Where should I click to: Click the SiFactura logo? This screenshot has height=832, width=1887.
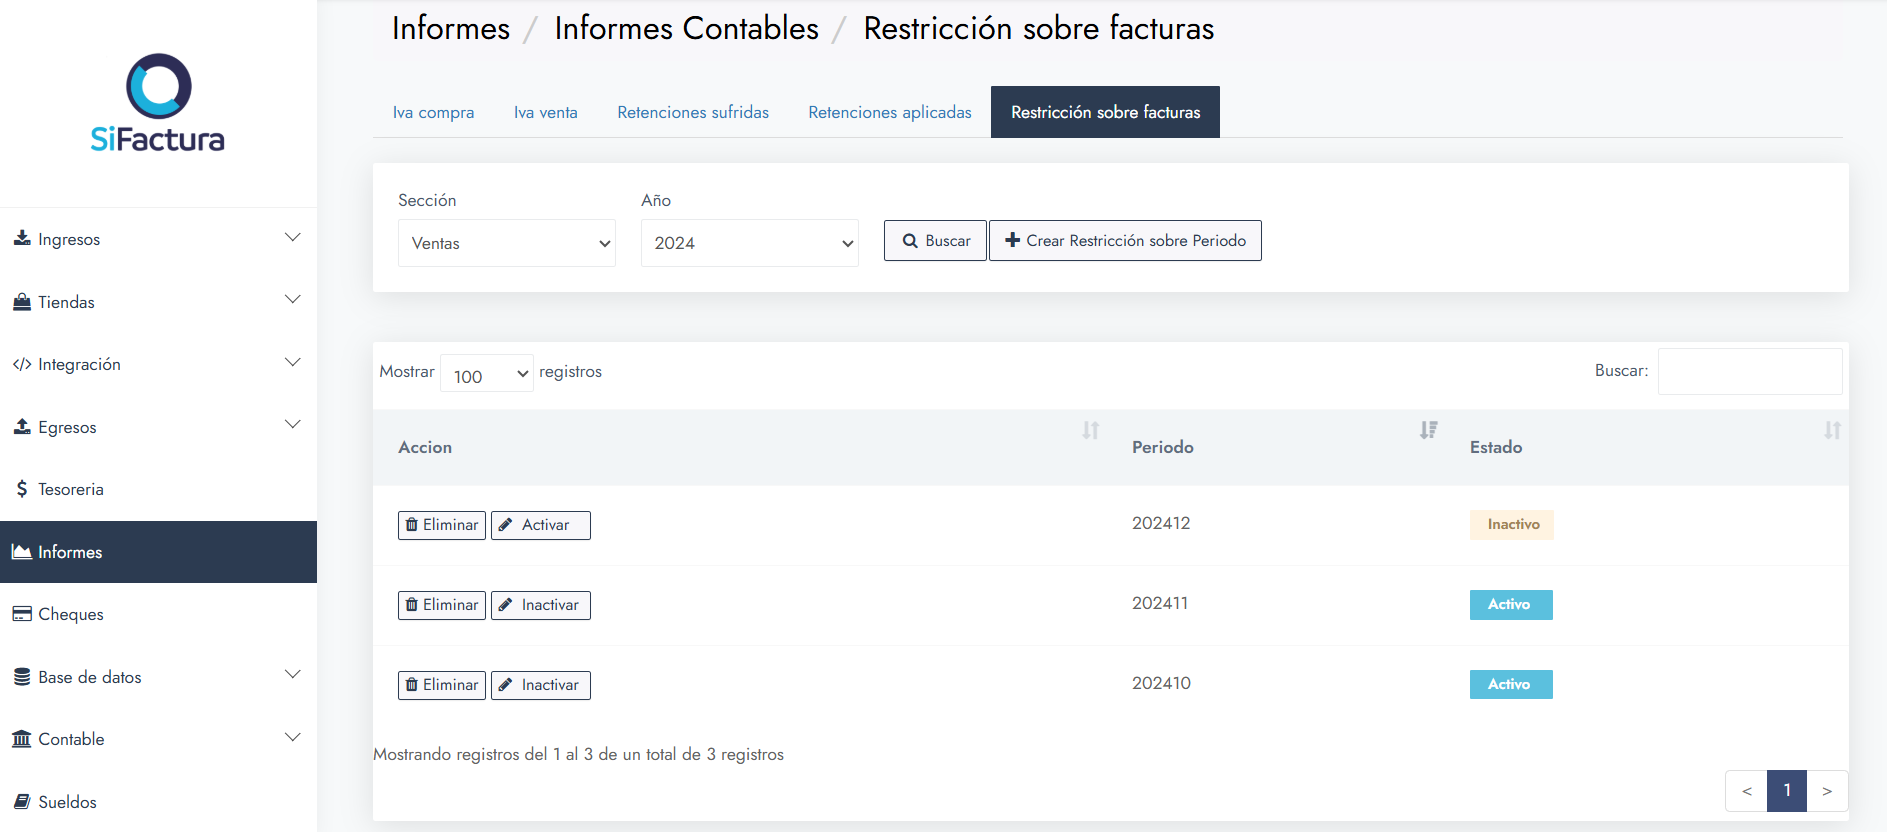coord(158,103)
